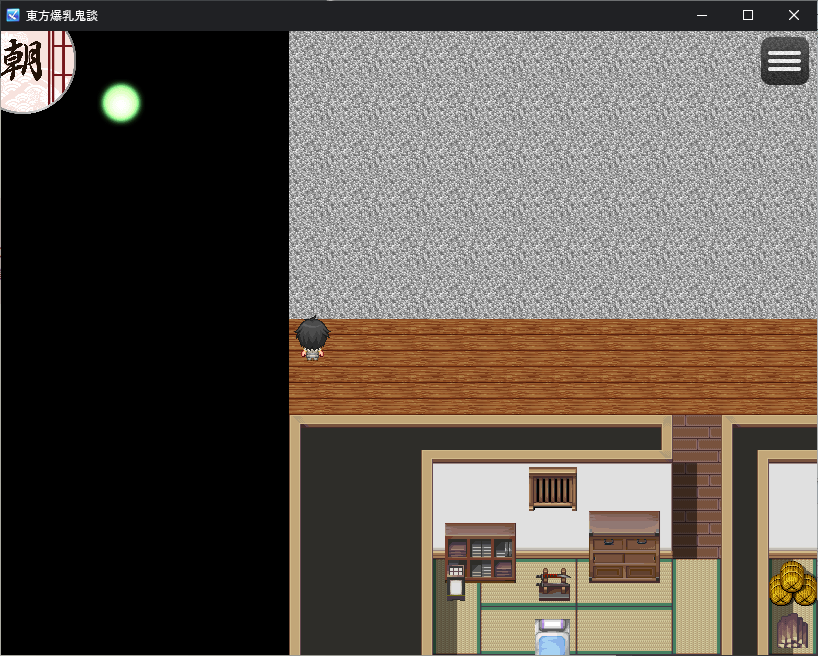Minimize the game window

[x=702, y=15]
